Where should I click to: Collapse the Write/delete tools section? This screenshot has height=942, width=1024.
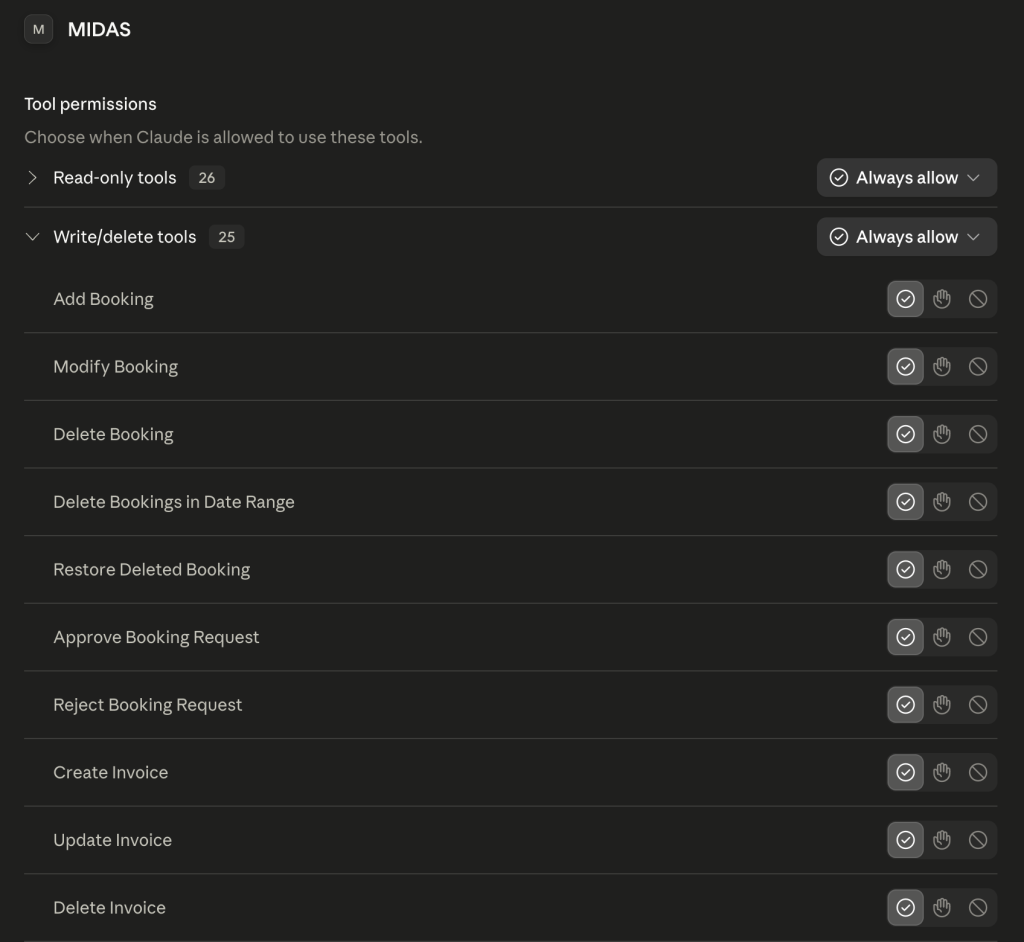(x=32, y=236)
